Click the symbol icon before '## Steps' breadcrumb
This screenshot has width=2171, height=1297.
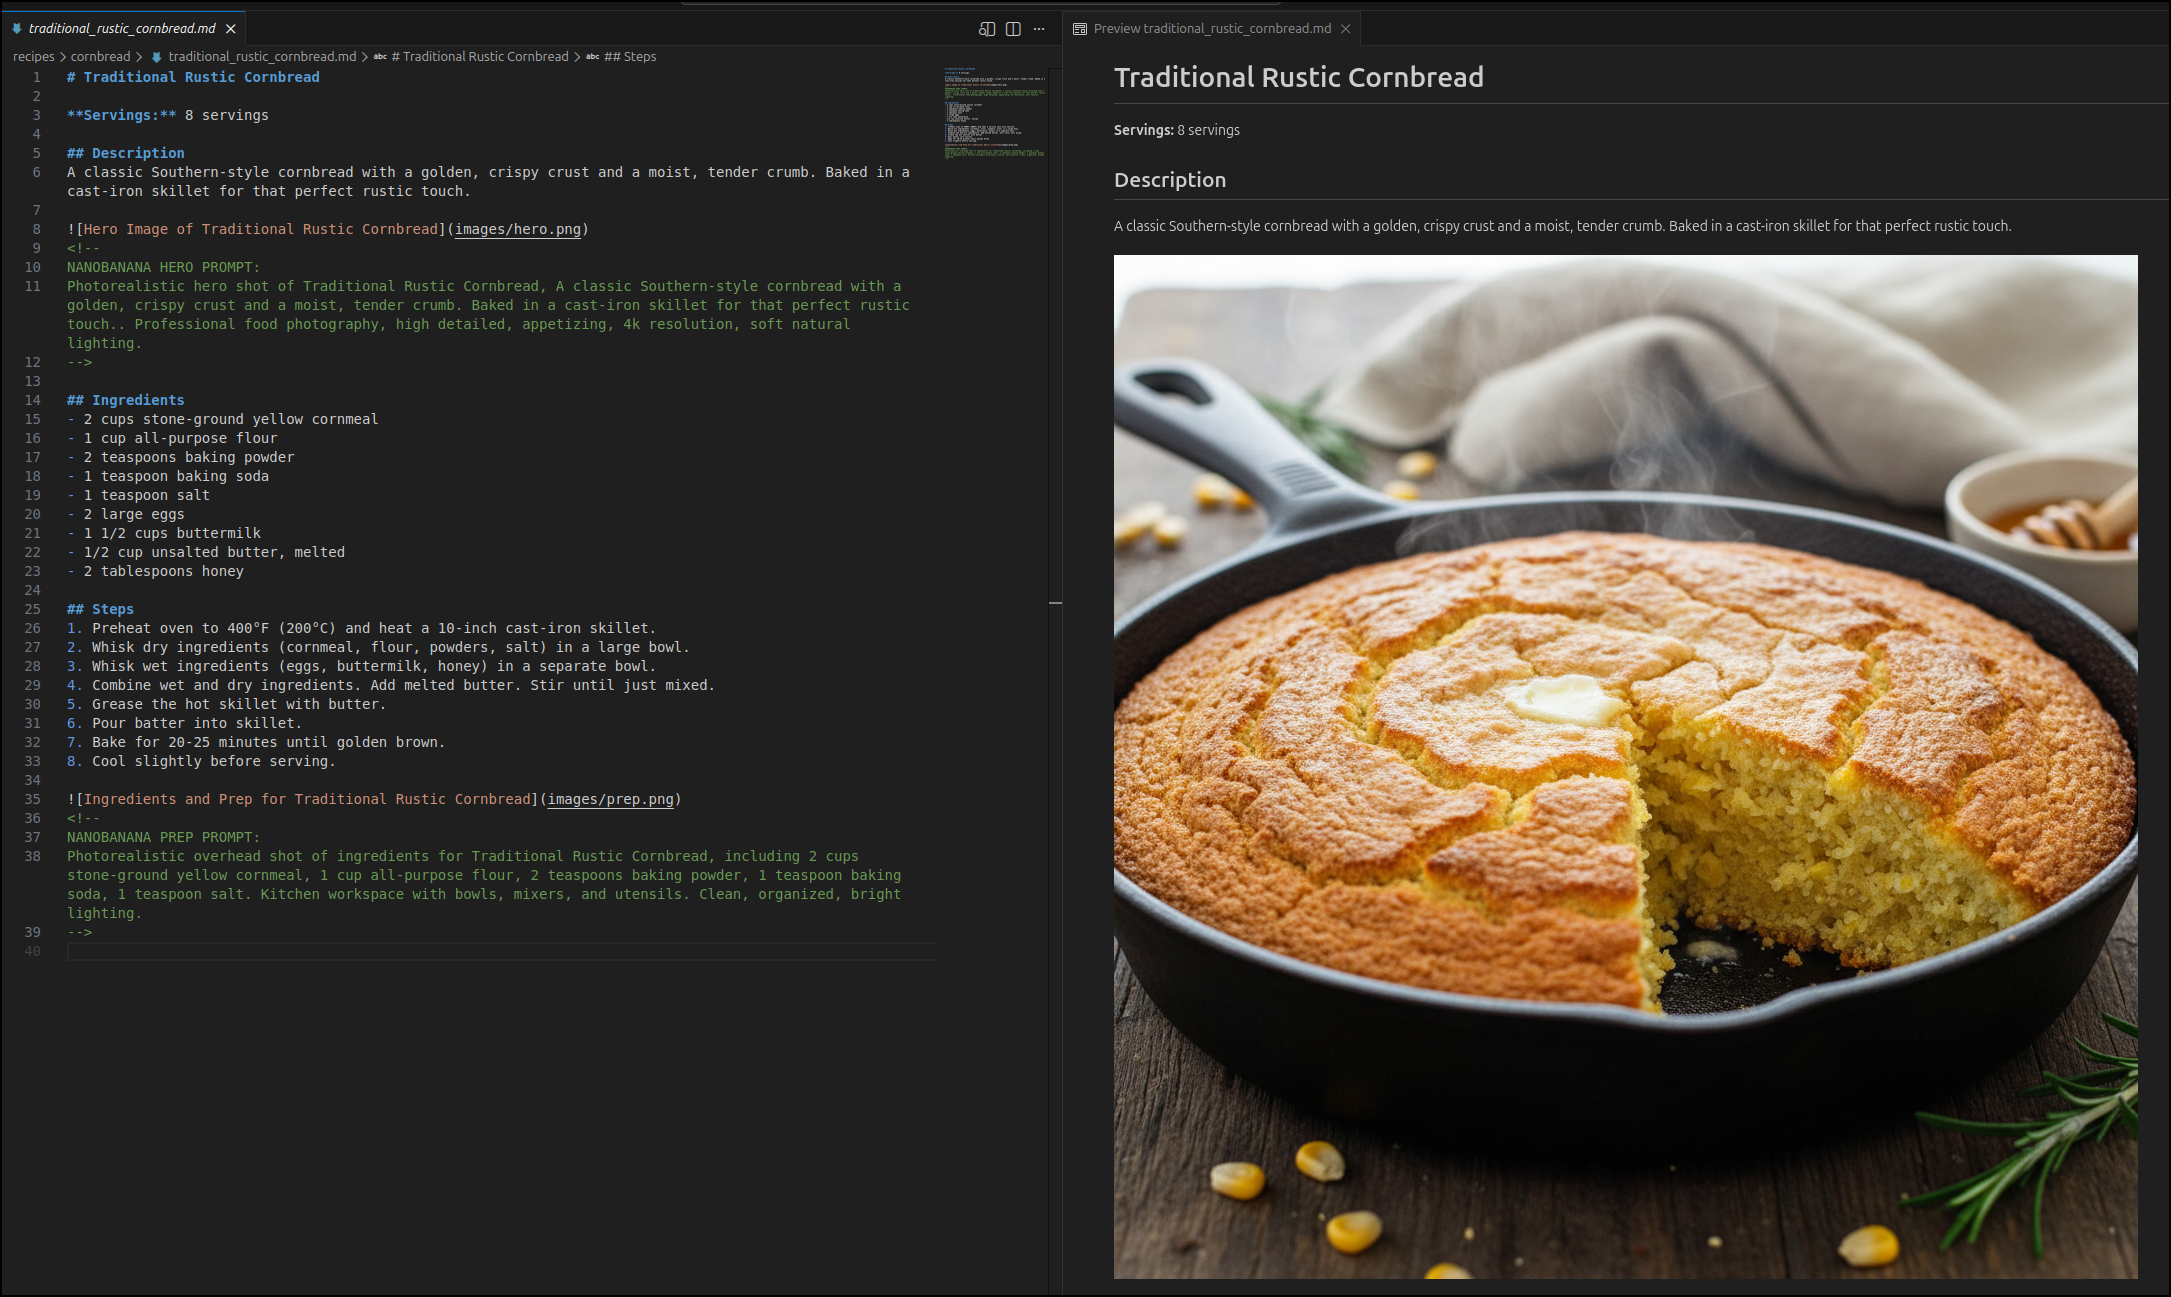click(591, 56)
